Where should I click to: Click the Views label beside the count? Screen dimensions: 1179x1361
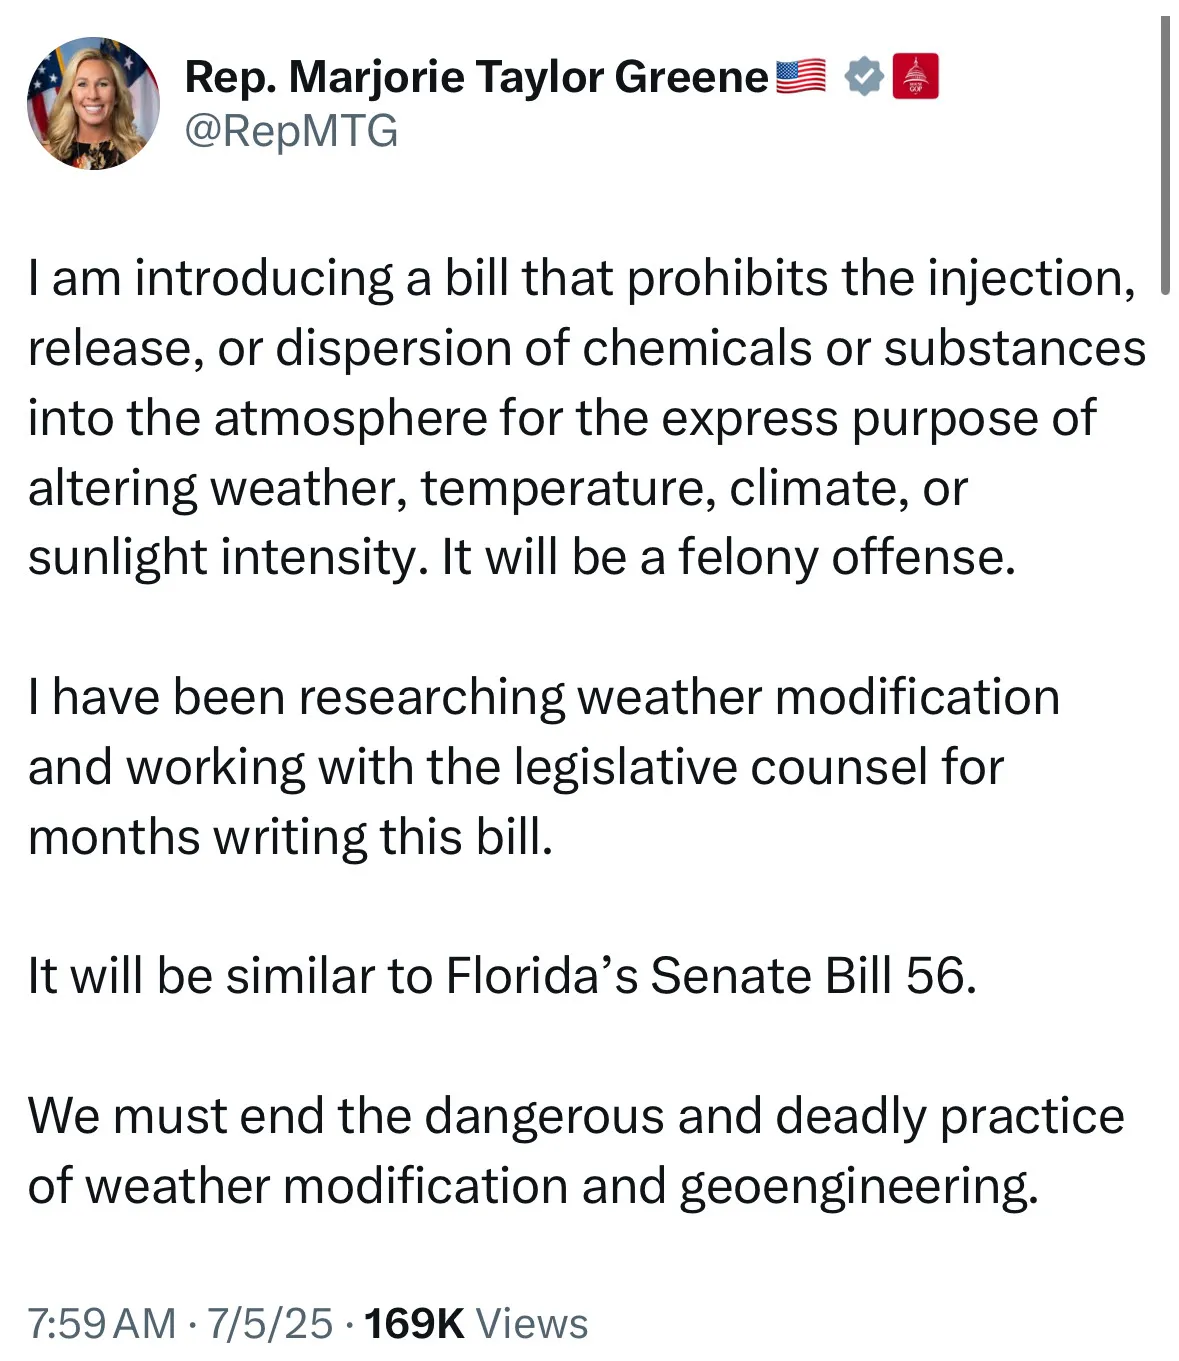pos(531,1323)
